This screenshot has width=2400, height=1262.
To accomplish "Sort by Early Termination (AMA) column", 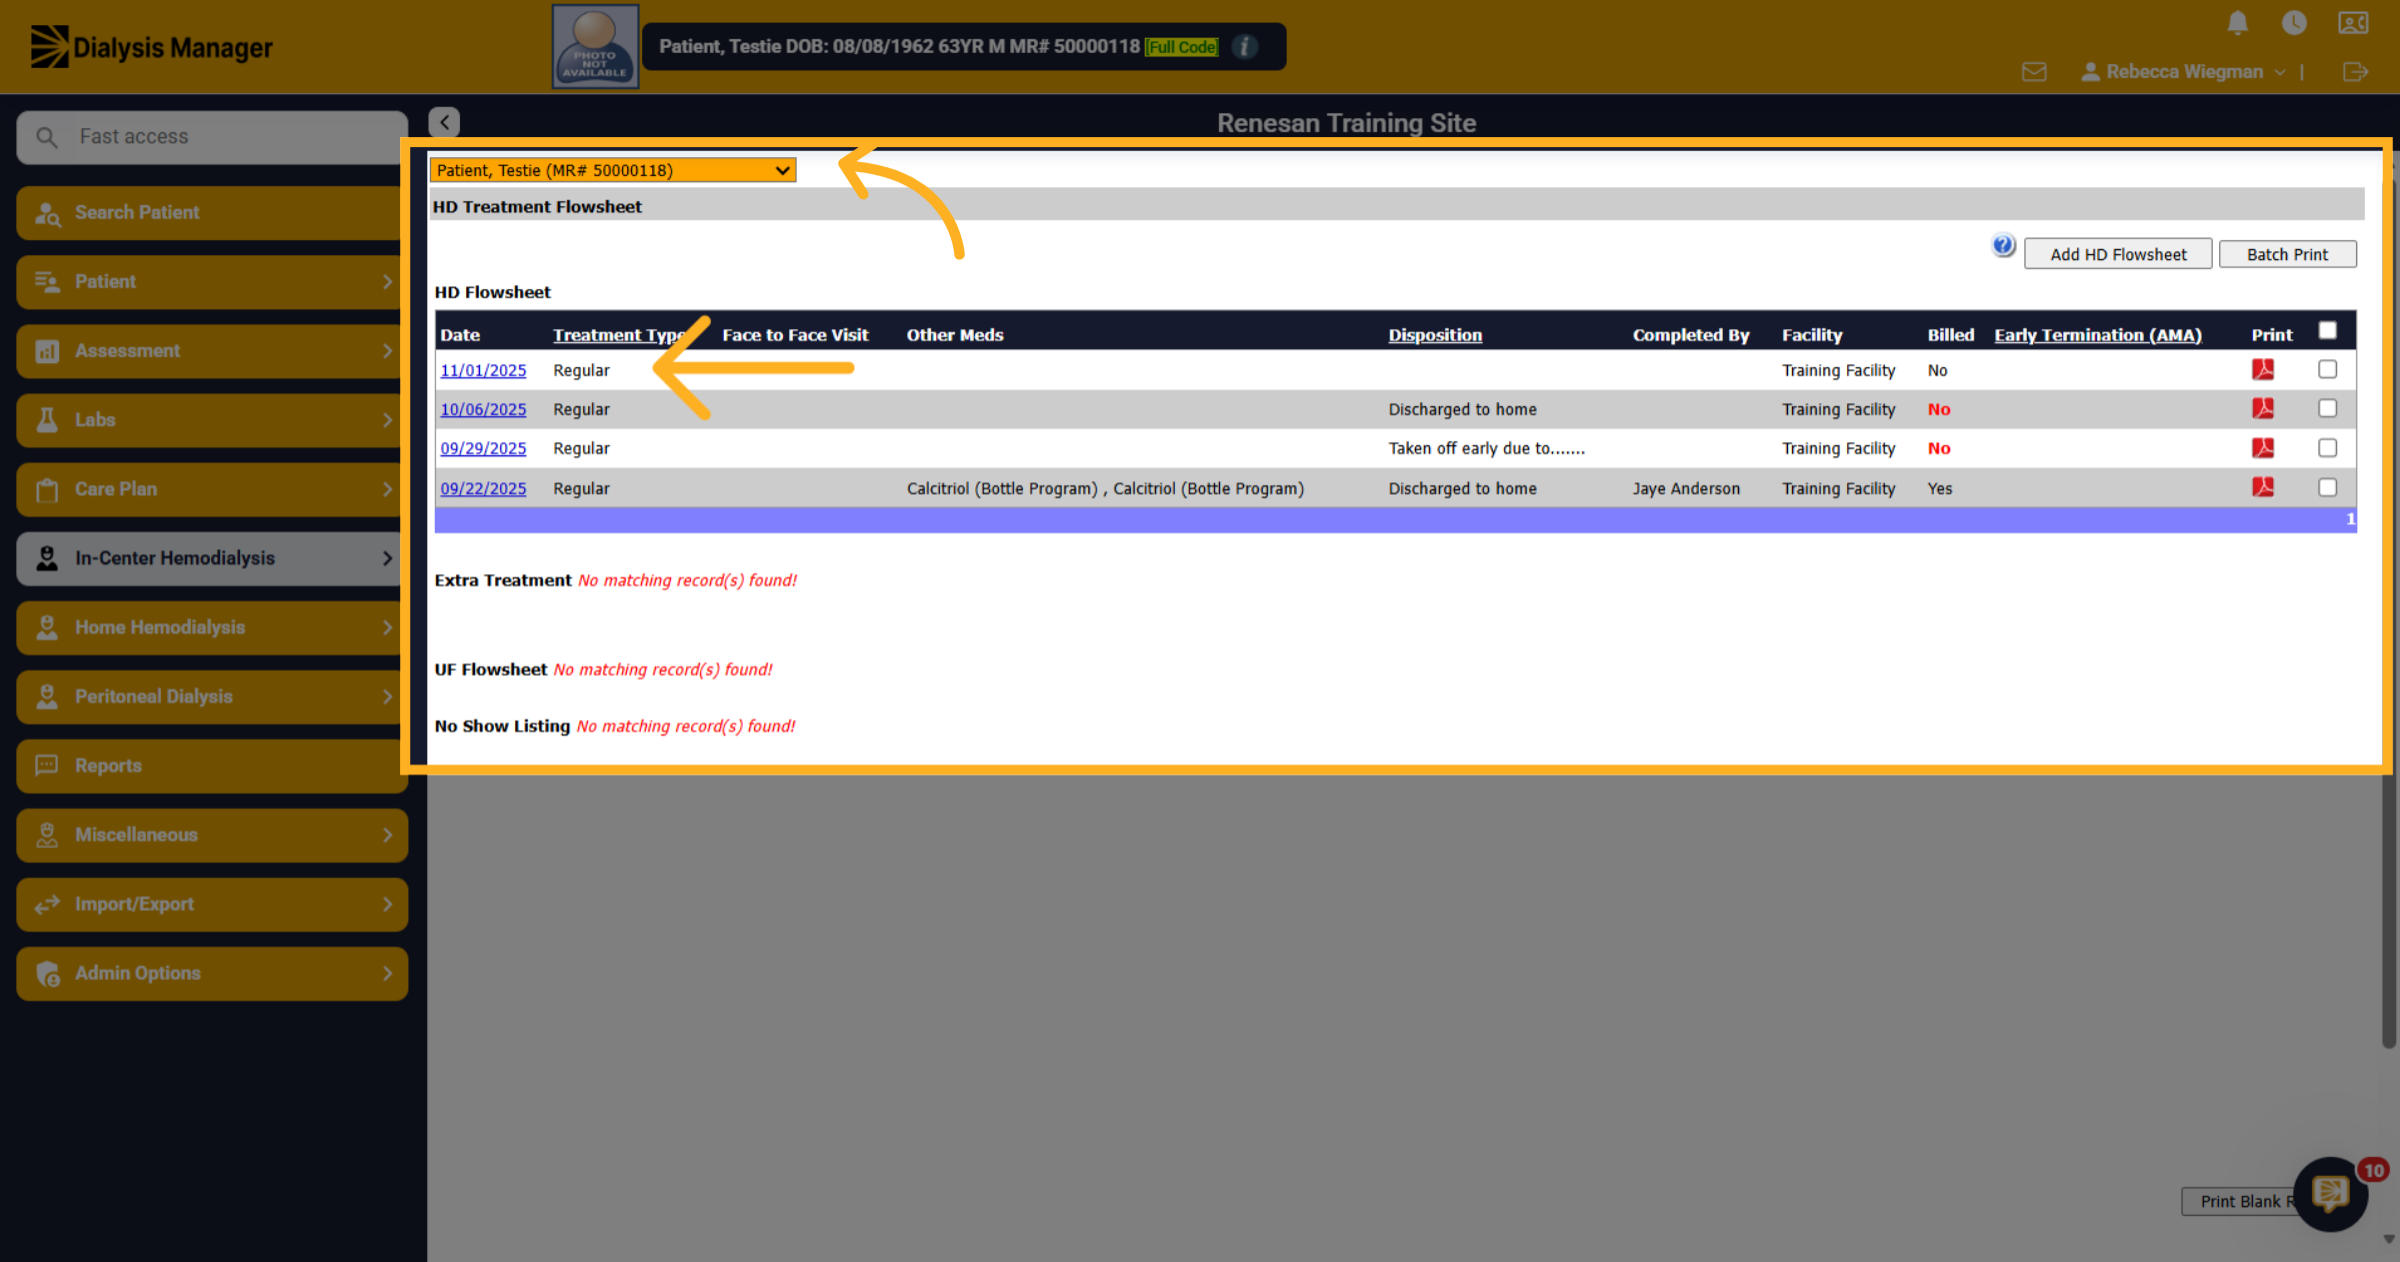I will point(2098,335).
